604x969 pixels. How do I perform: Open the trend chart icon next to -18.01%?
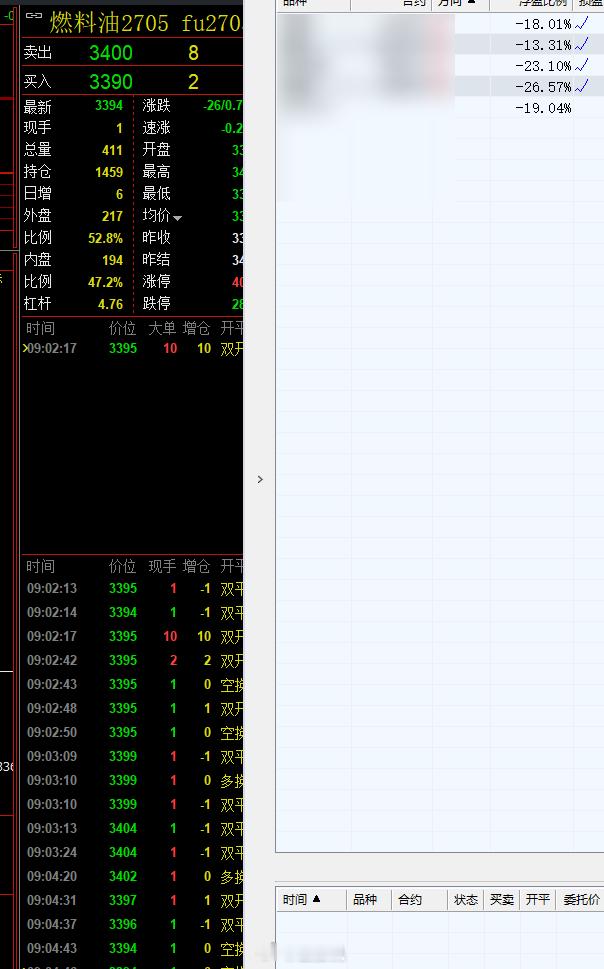click(x=582, y=23)
